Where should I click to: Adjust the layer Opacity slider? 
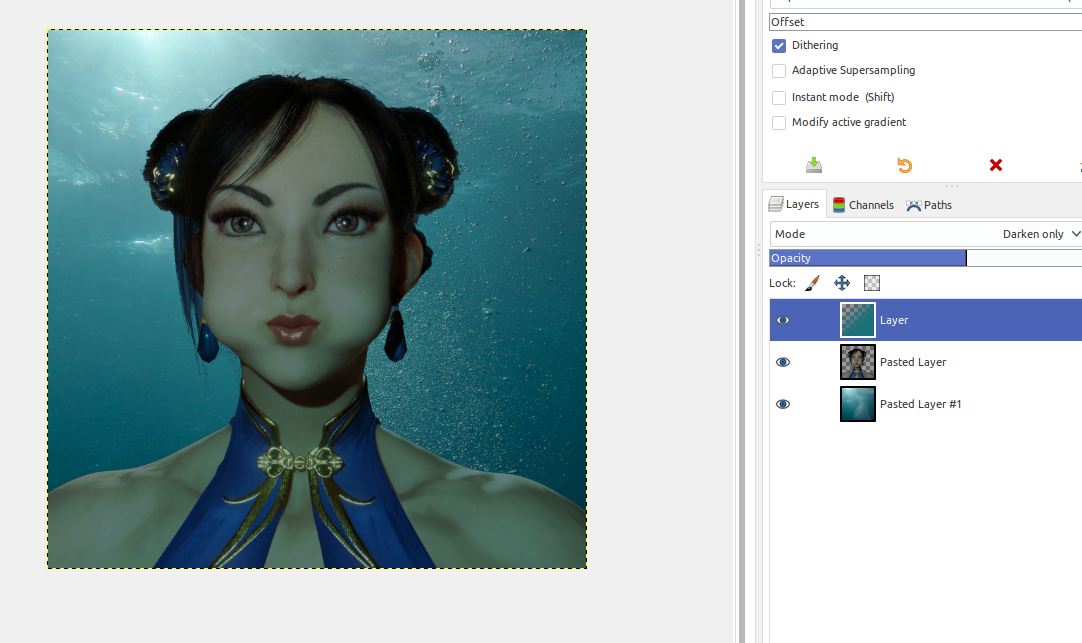tap(925, 258)
